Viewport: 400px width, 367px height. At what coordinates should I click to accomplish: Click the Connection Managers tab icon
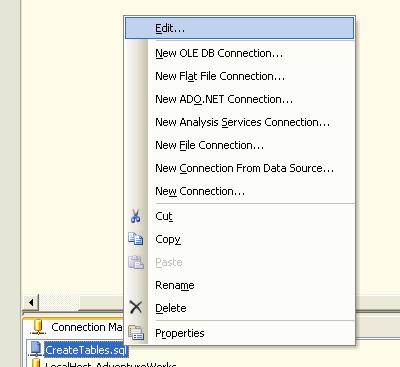[38, 327]
